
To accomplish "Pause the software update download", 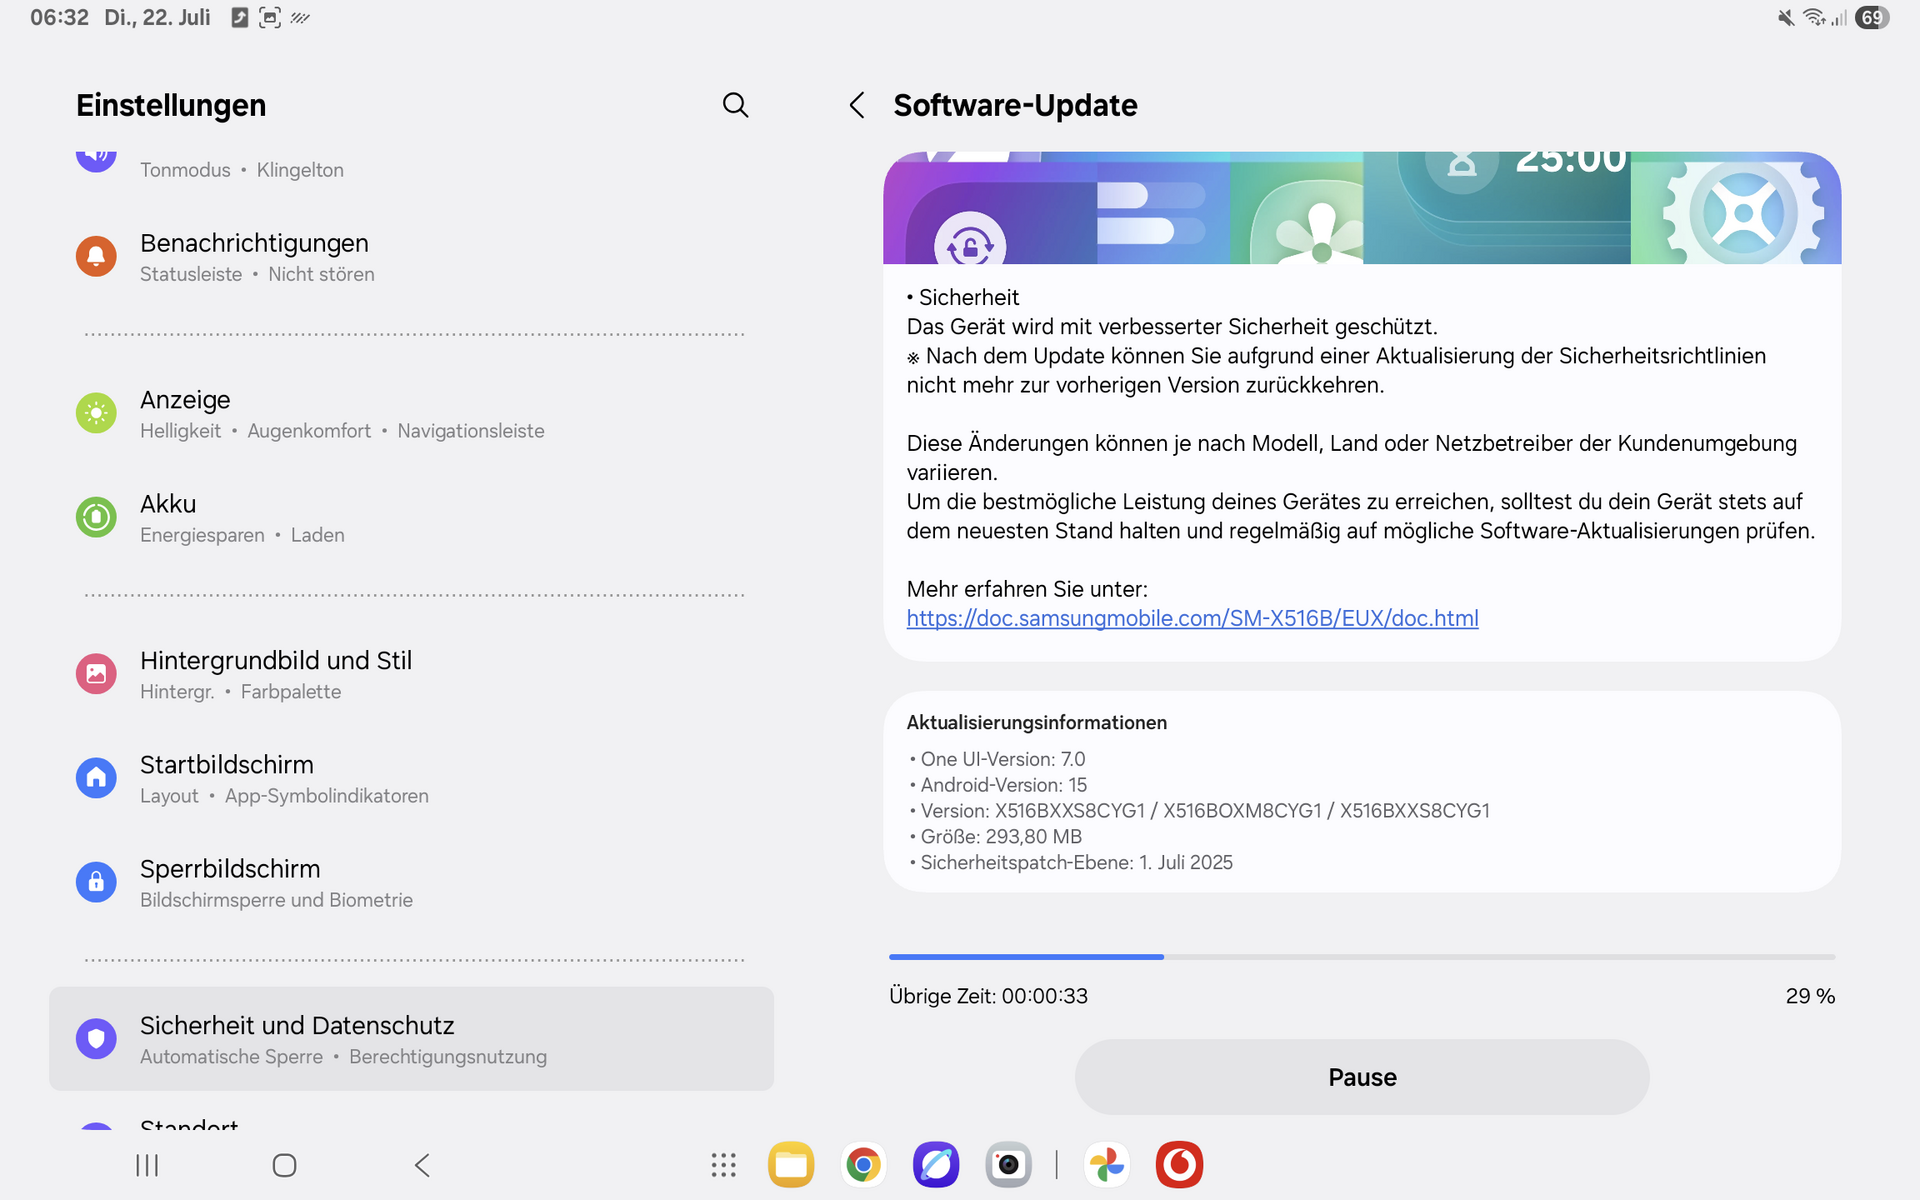I will pyautogui.click(x=1361, y=1077).
